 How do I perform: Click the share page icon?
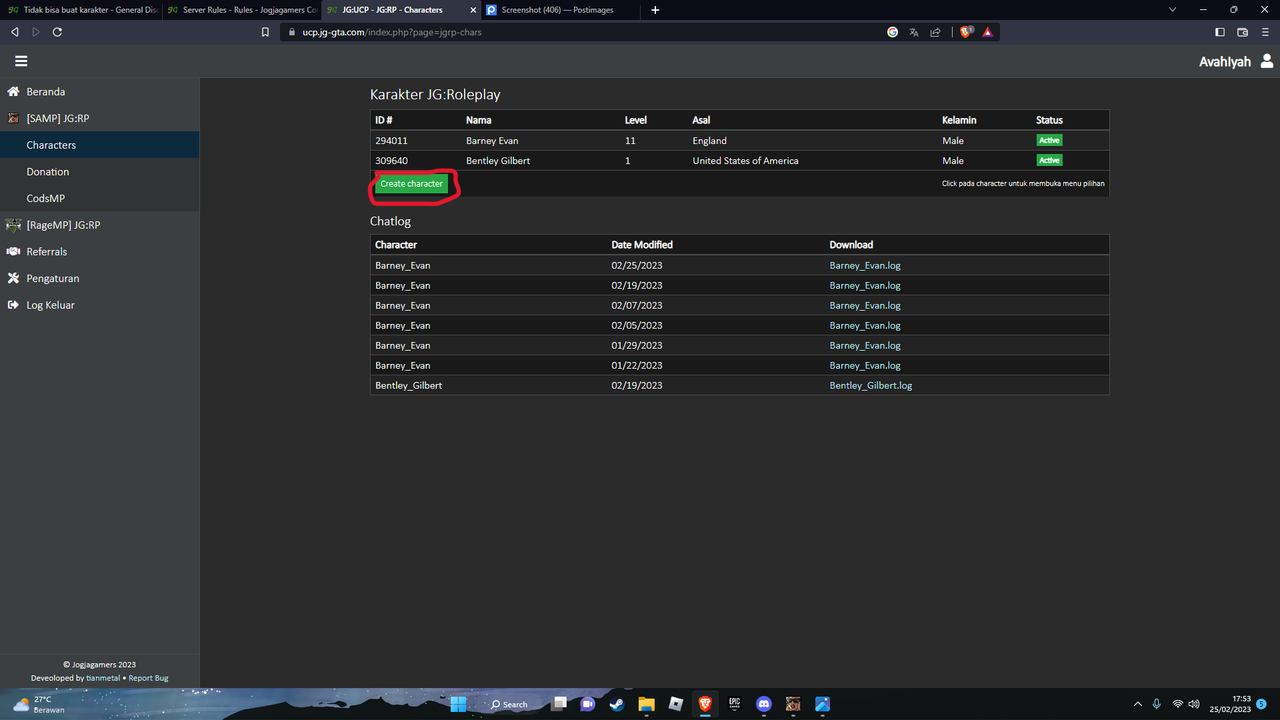point(935,32)
